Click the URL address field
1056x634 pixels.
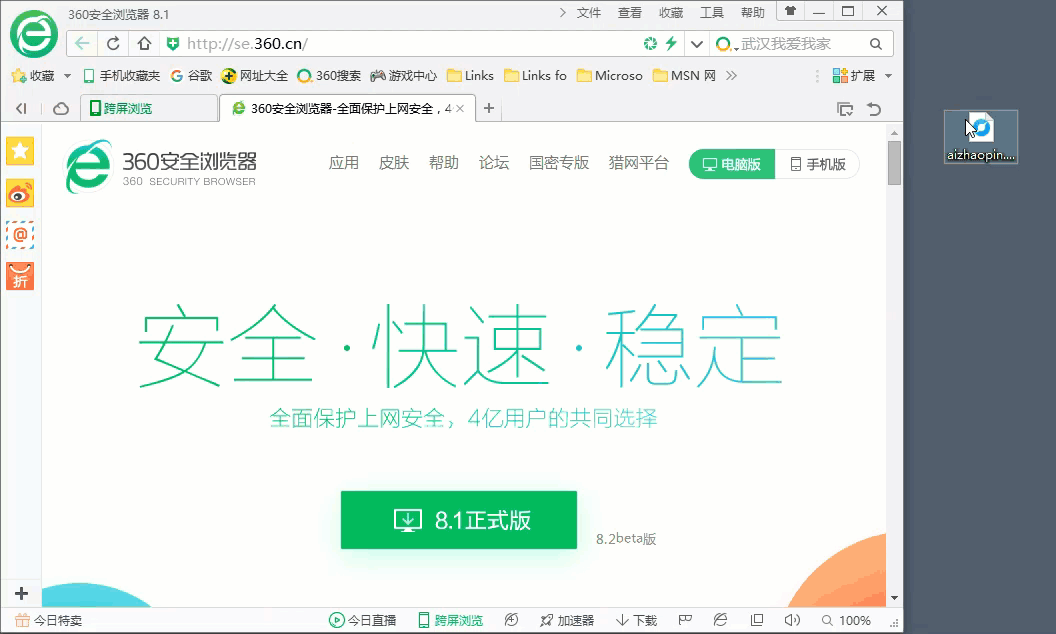coord(411,44)
